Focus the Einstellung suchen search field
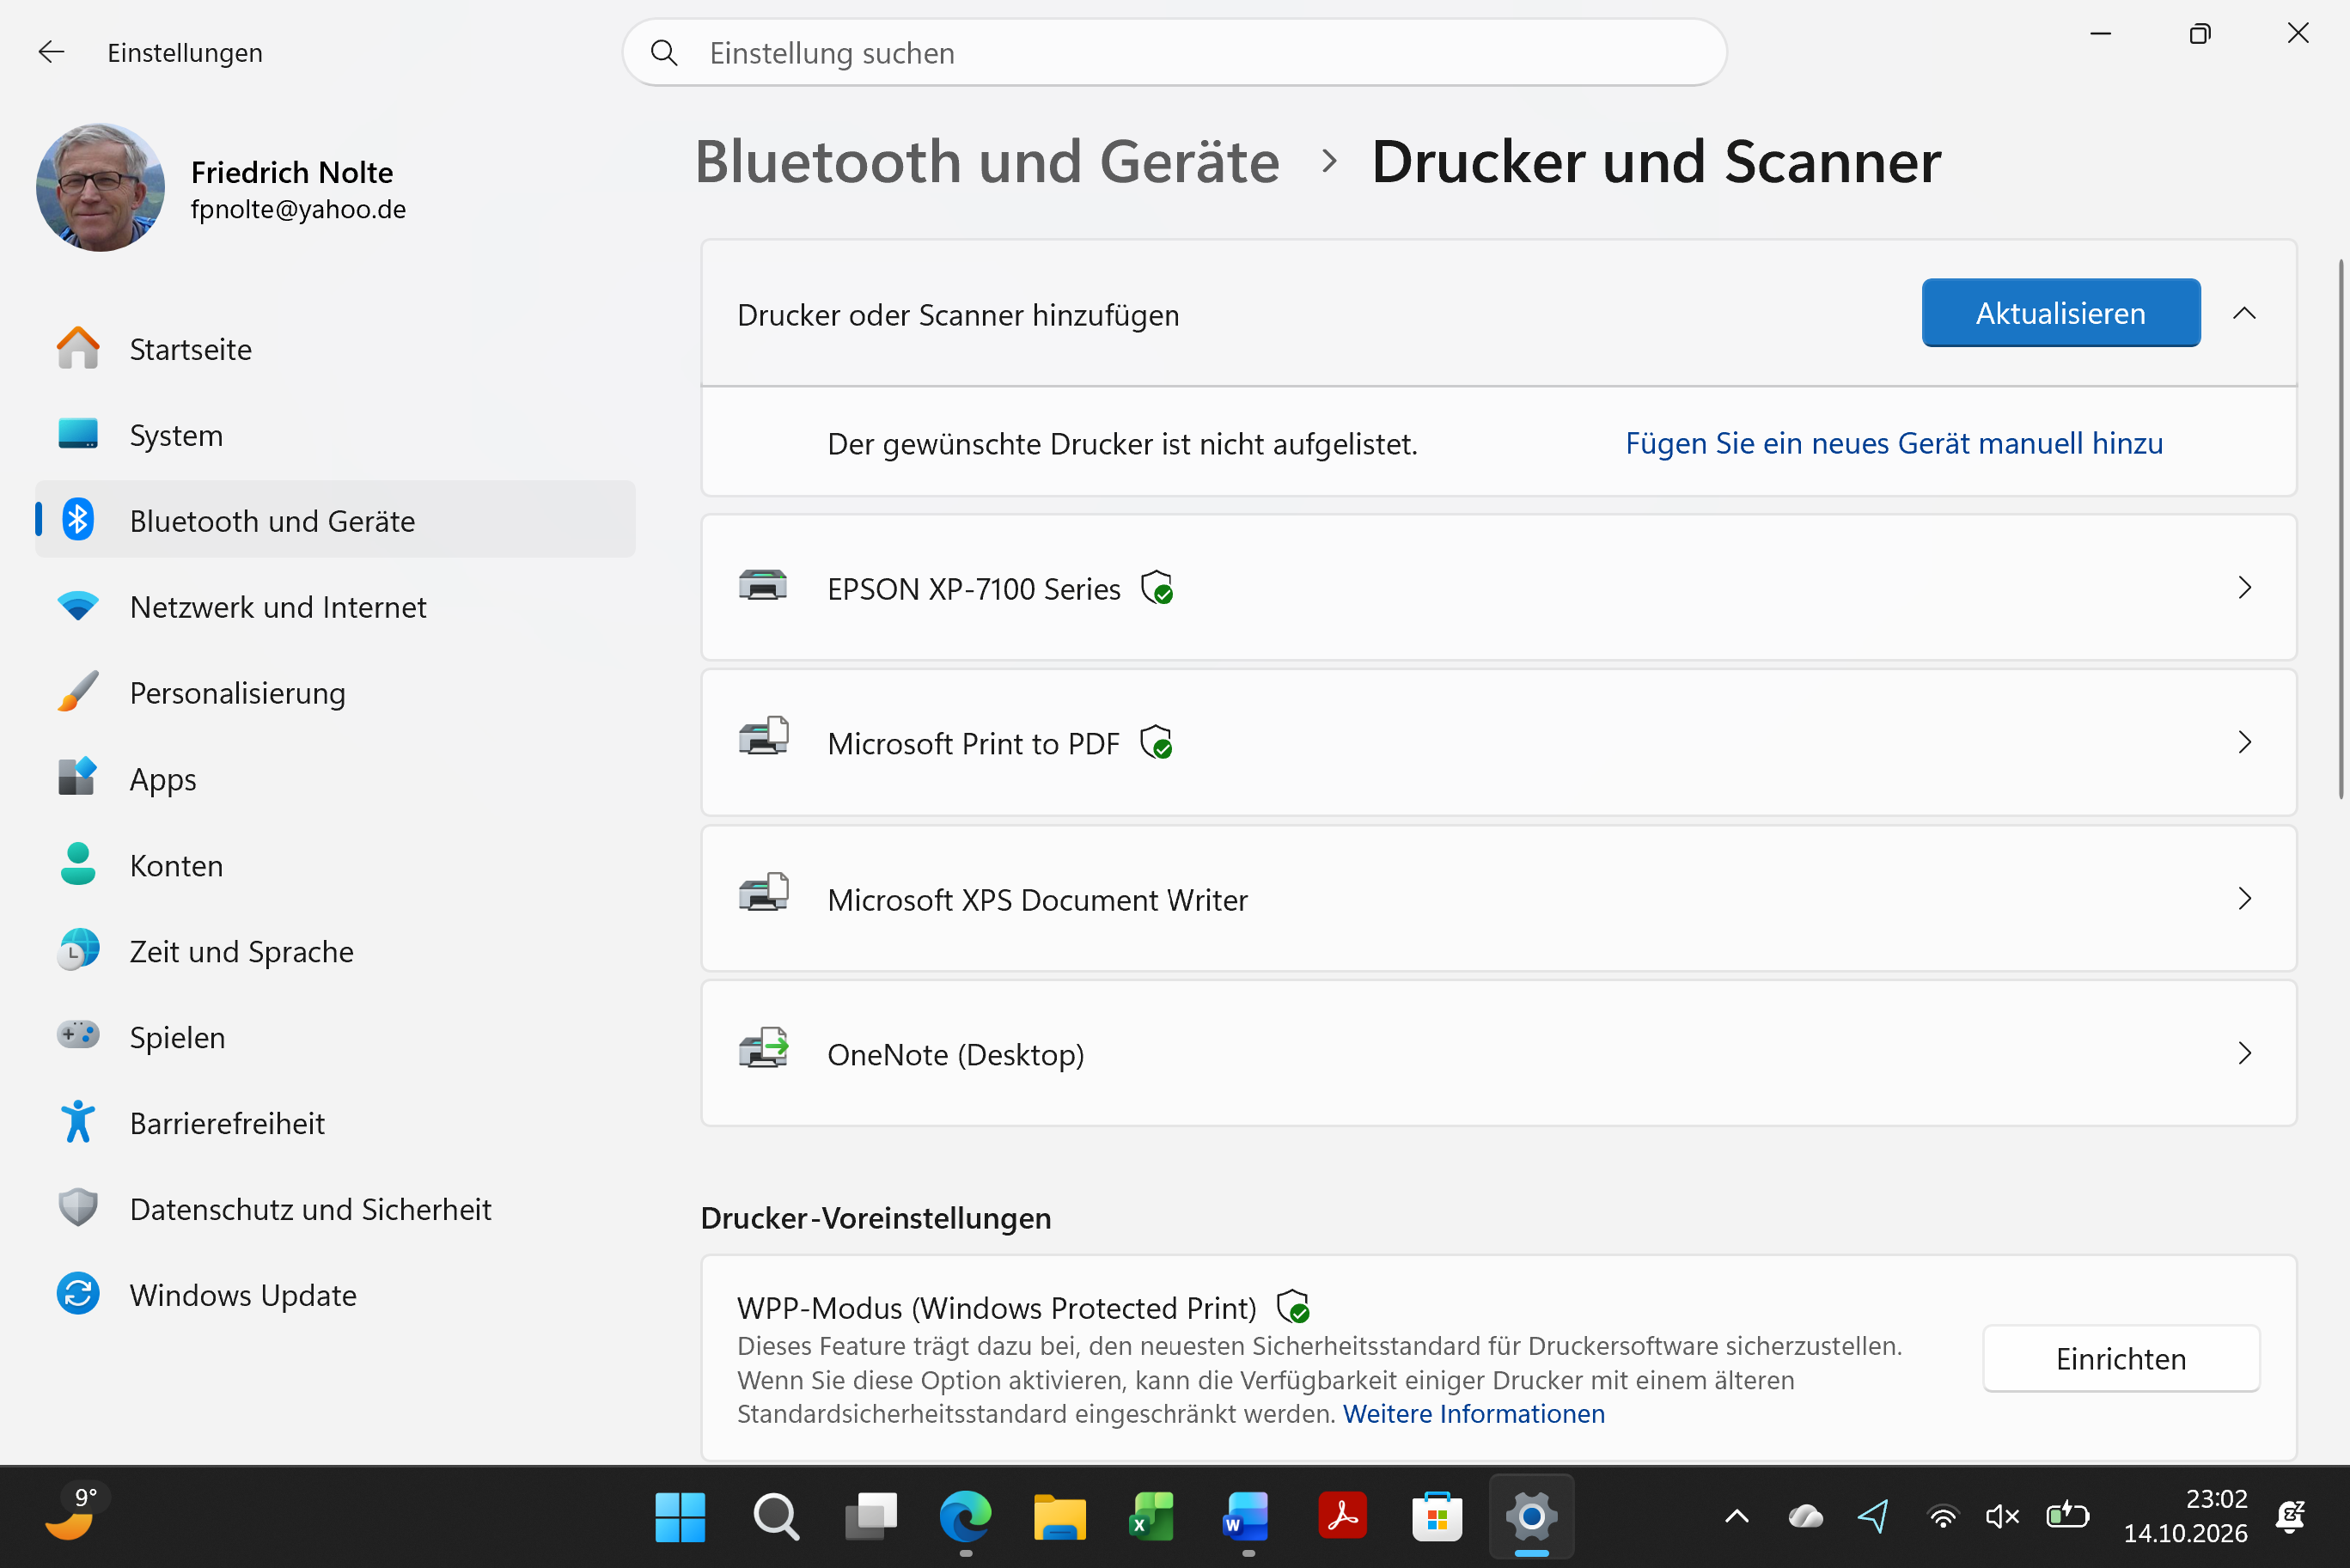2350x1568 pixels. [1174, 53]
